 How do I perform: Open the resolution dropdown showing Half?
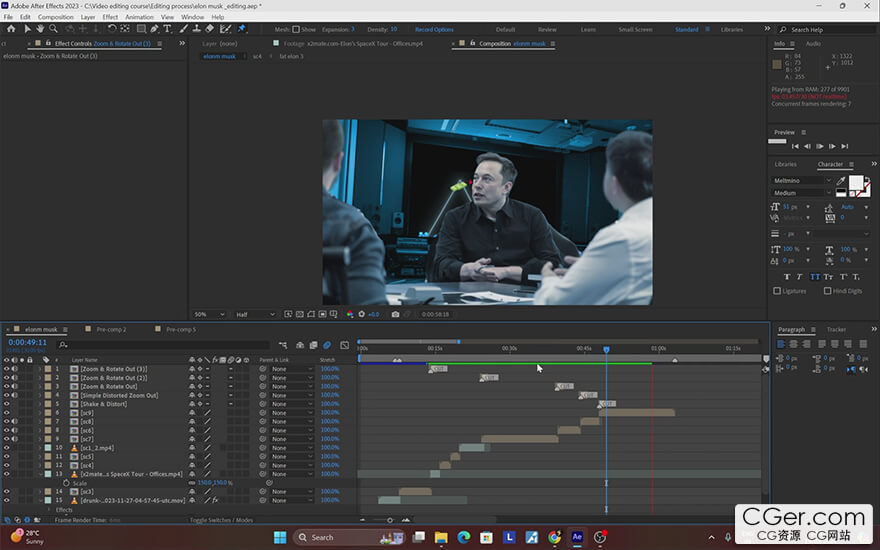point(255,314)
